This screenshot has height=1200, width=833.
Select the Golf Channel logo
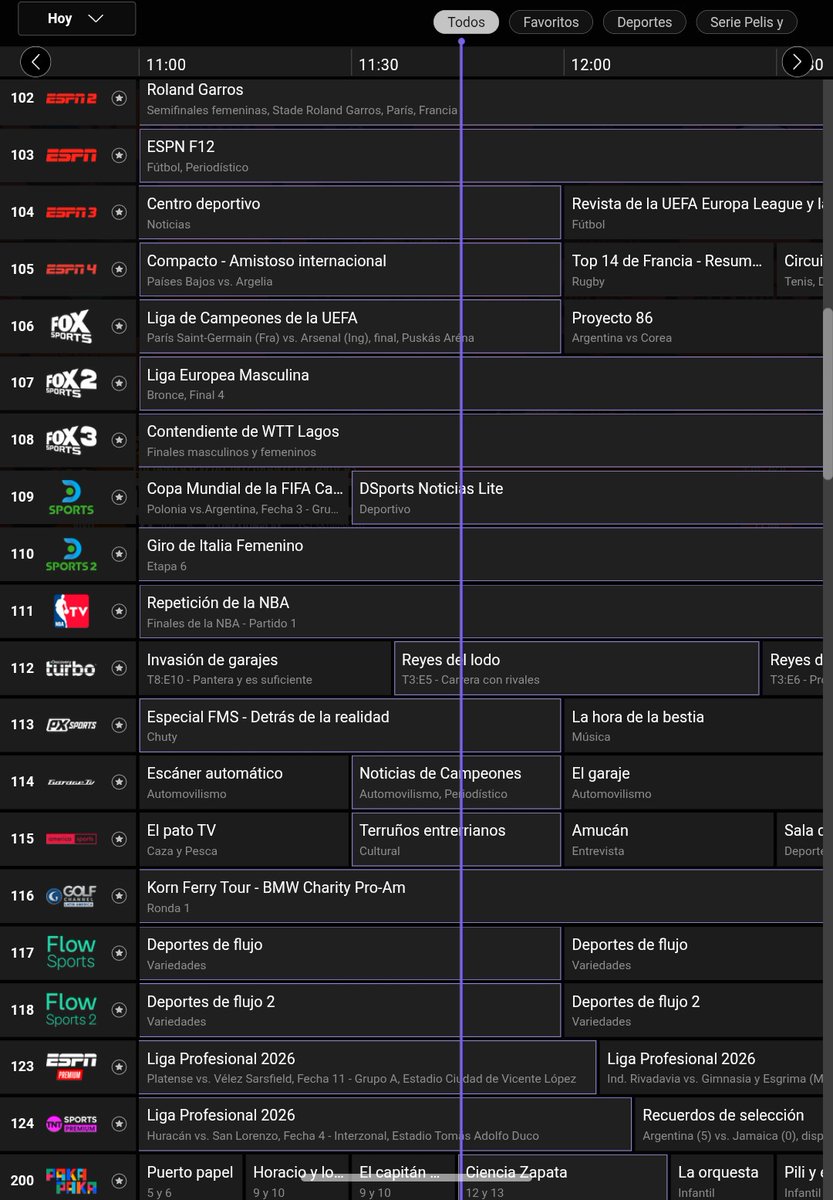(x=71, y=896)
